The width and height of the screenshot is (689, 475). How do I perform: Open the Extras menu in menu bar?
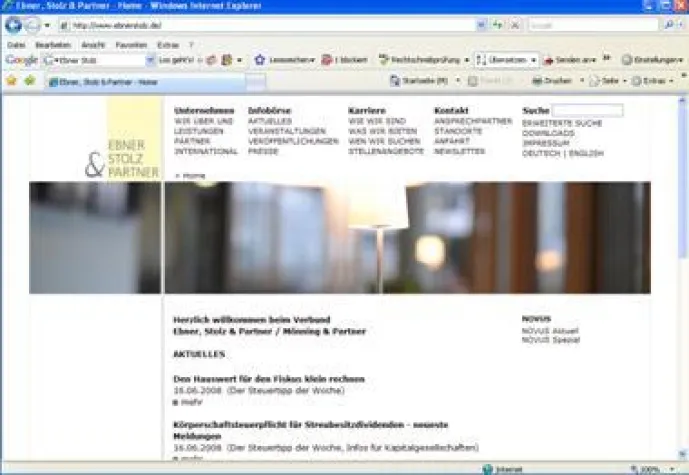coord(168,45)
